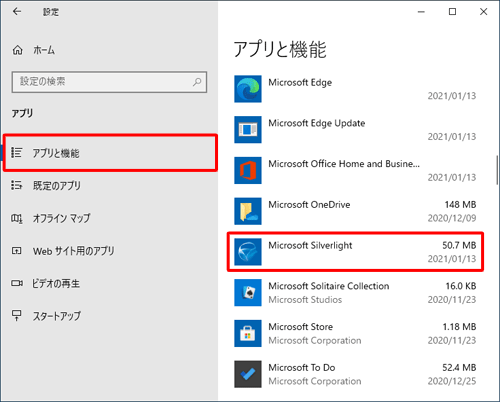Viewport: 500px width, 402px height.
Task: Select the Microsoft Edge entry name
Action: pos(300,82)
